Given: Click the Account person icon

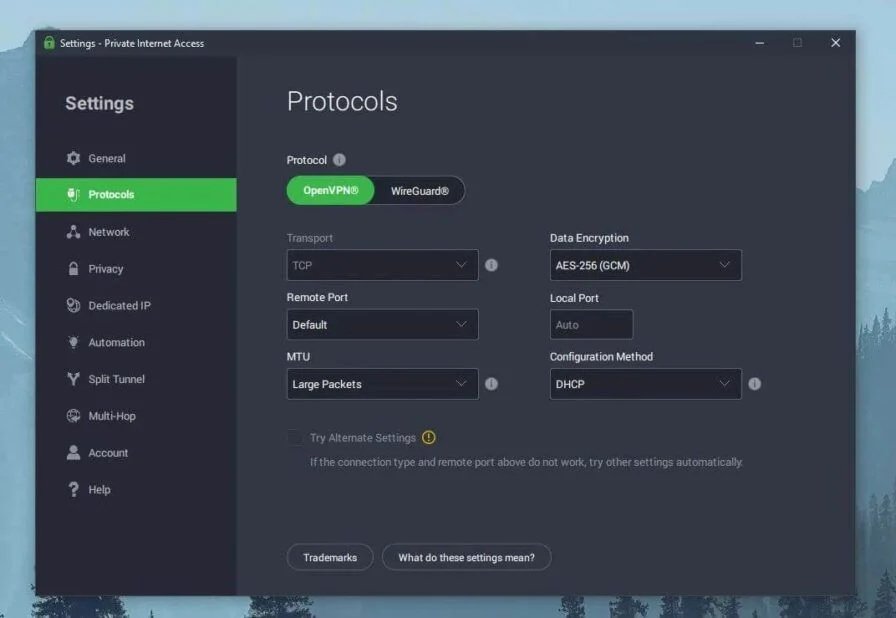Looking at the screenshot, I should coord(73,452).
